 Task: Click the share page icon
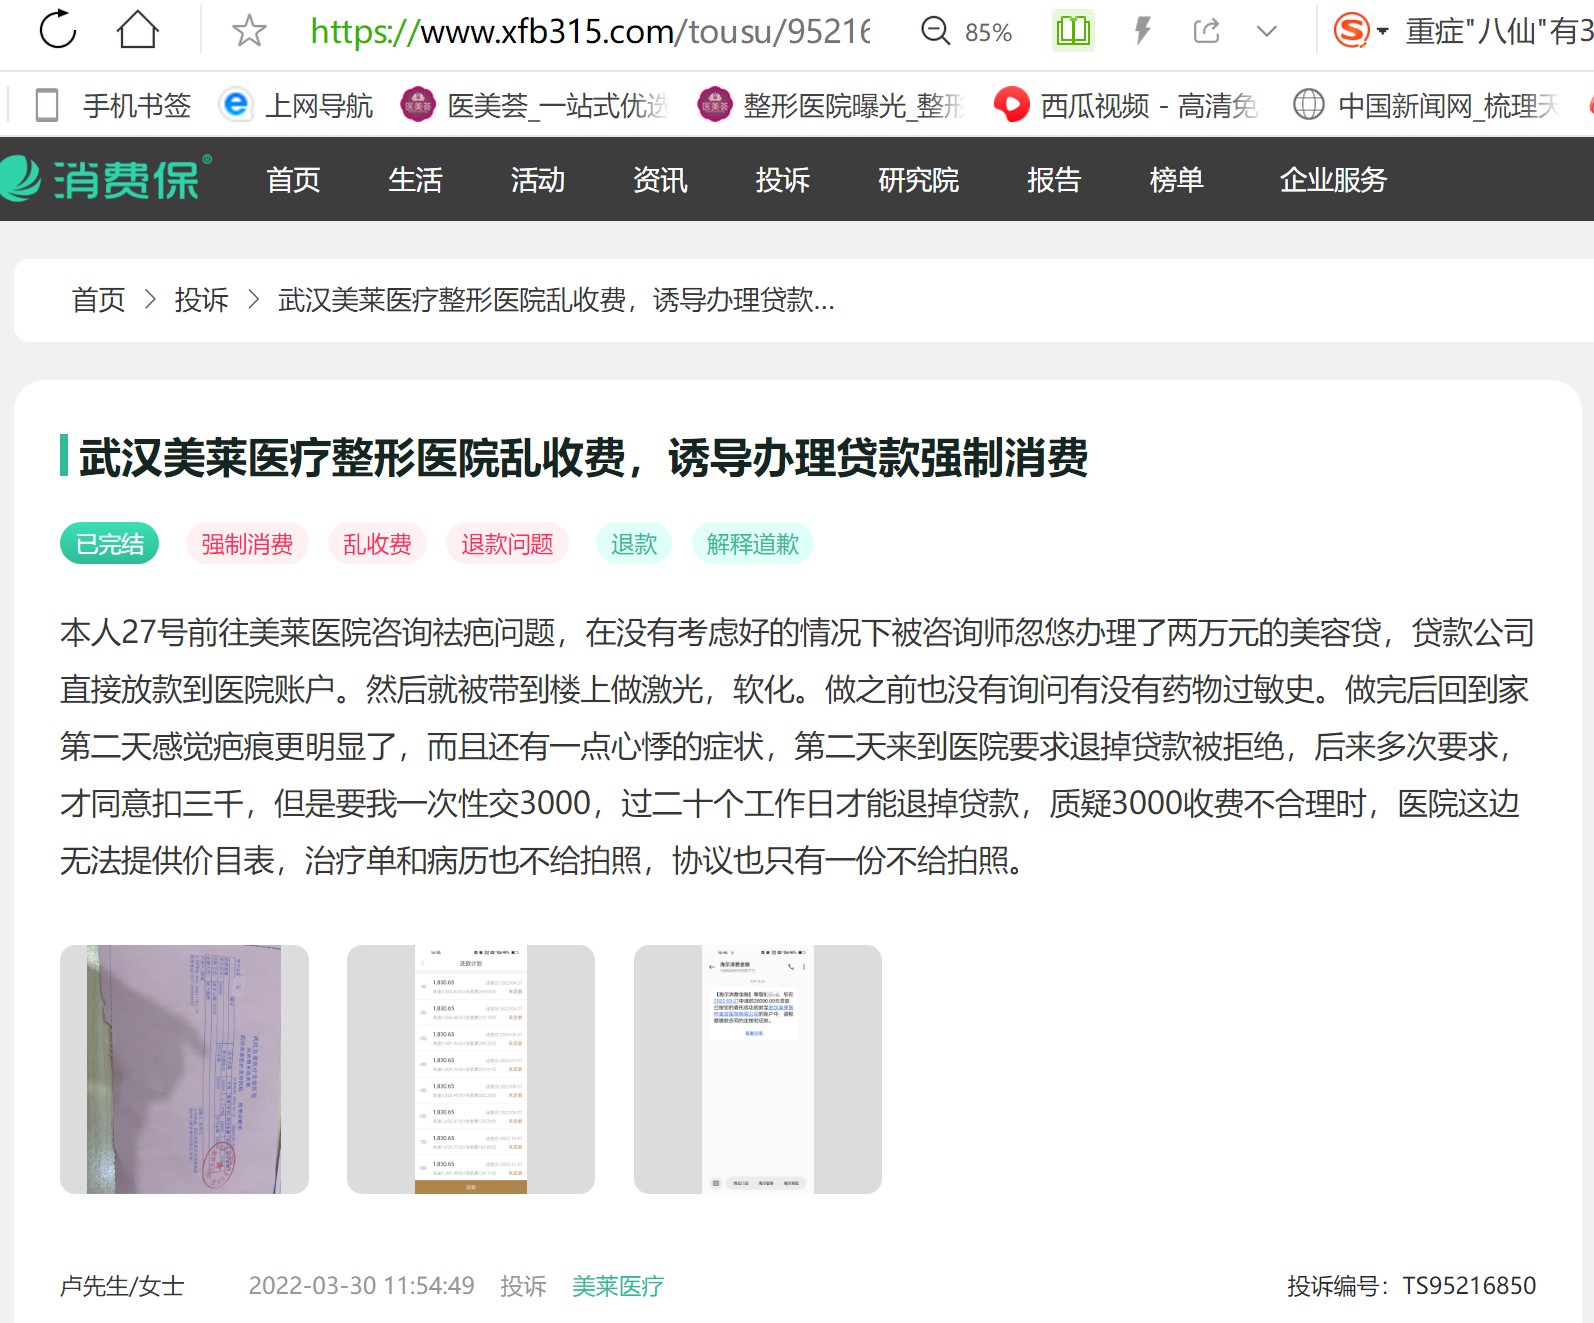(1207, 31)
